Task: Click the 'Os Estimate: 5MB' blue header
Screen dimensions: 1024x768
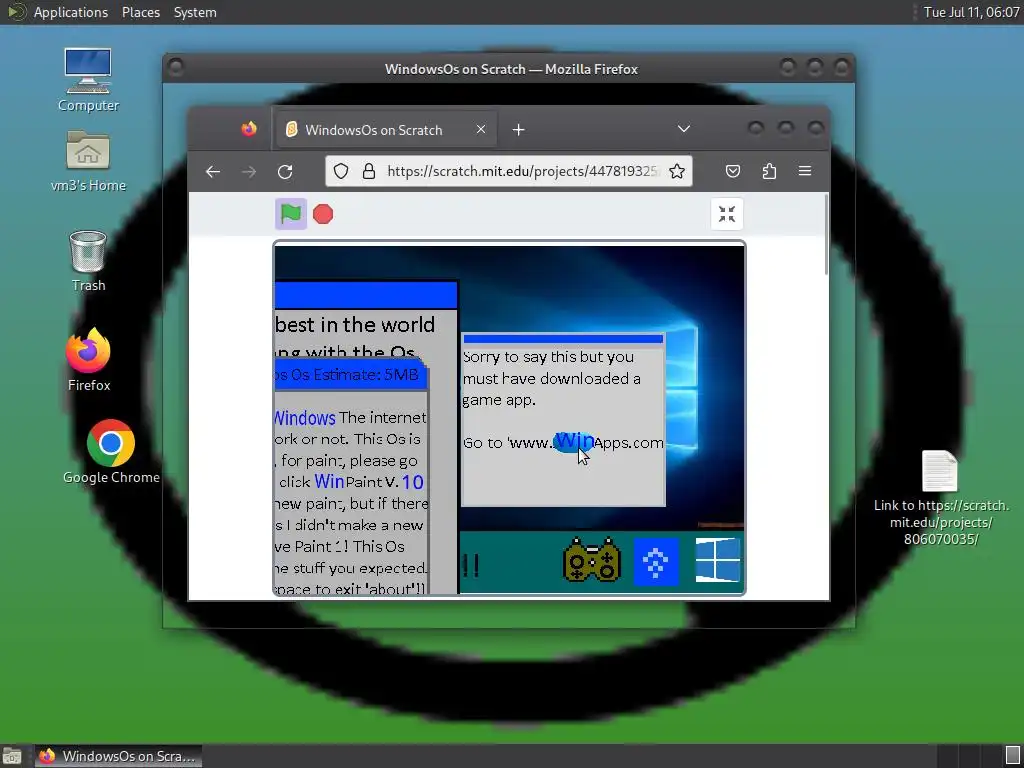Action: [350, 375]
